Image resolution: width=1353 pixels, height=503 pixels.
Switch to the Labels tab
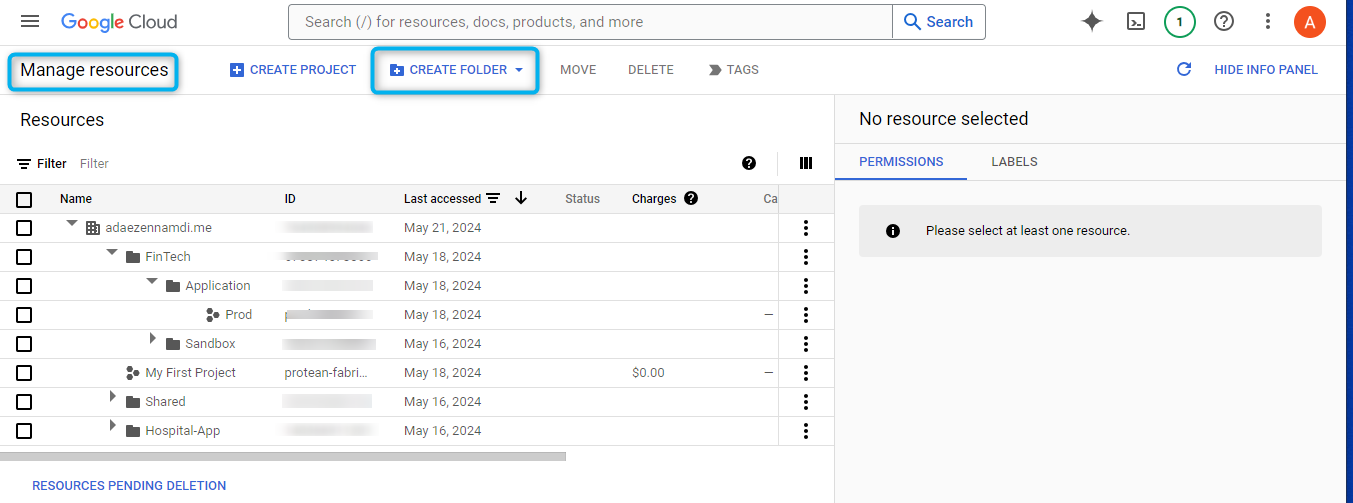[1014, 162]
